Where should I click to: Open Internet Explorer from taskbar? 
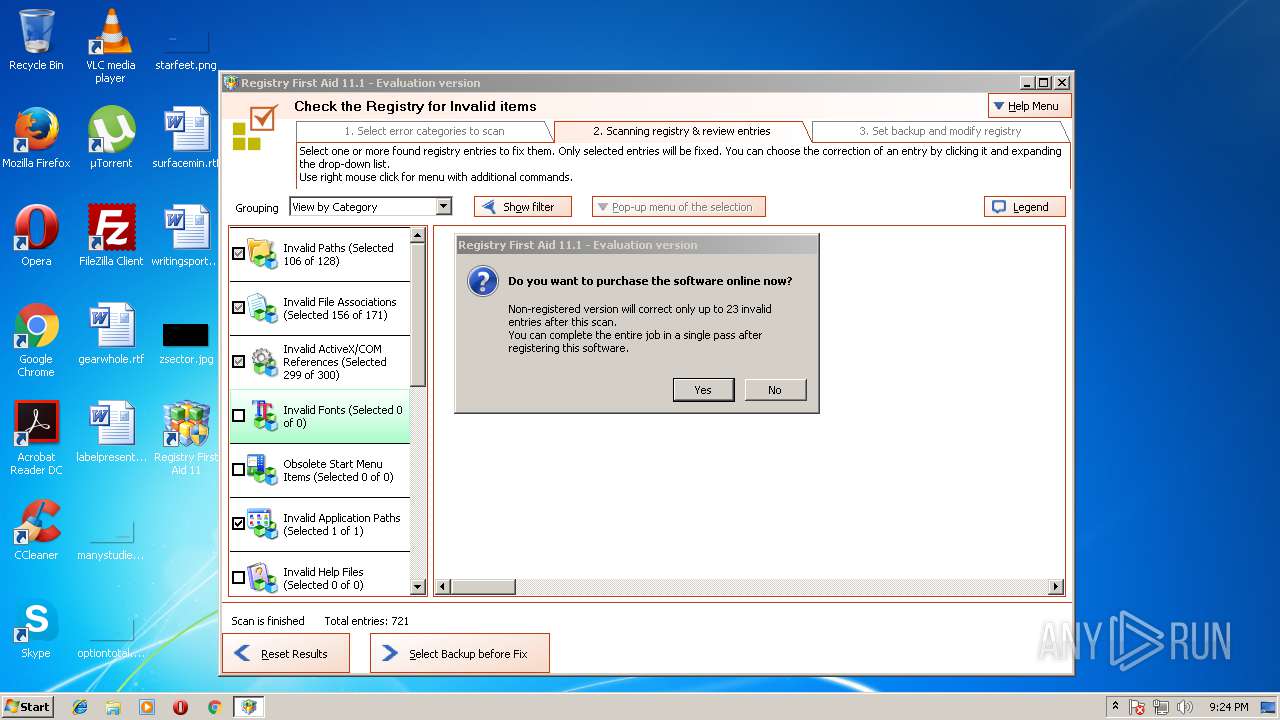pos(80,707)
